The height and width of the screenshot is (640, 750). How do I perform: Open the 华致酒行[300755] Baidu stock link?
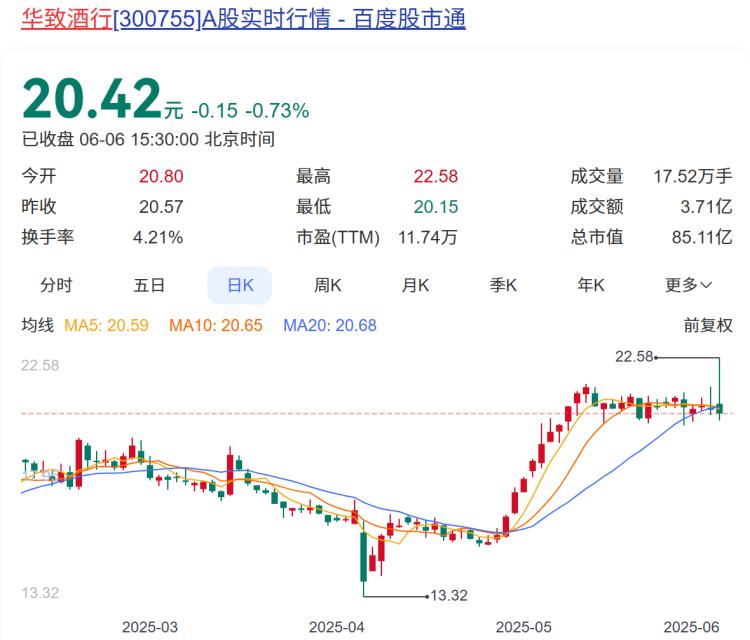click(x=243, y=19)
